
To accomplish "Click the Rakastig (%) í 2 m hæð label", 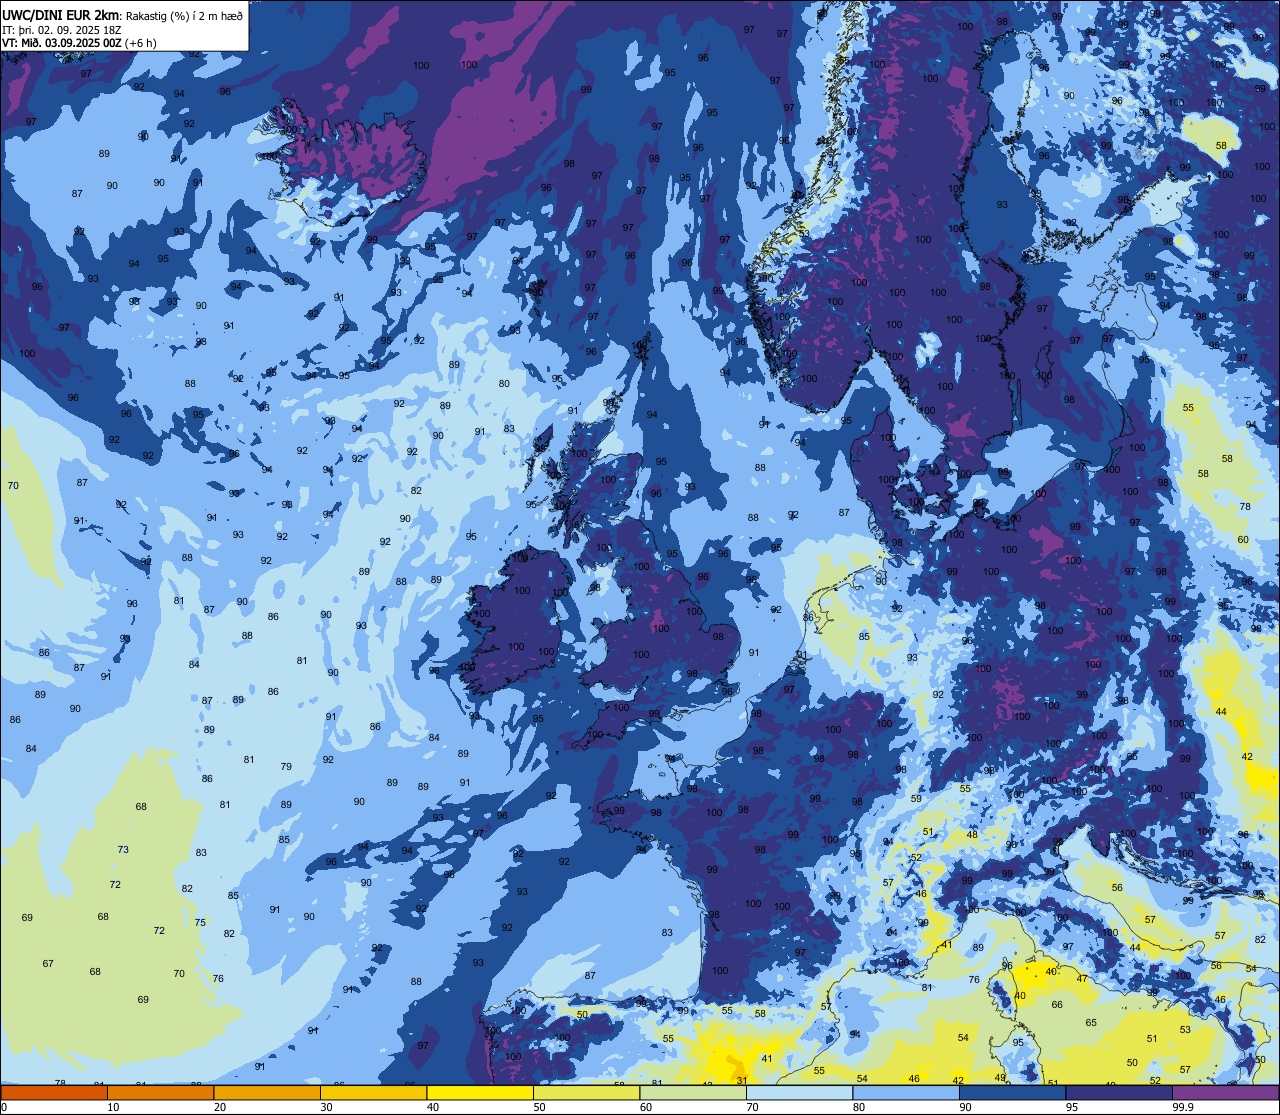I will point(185,15).
